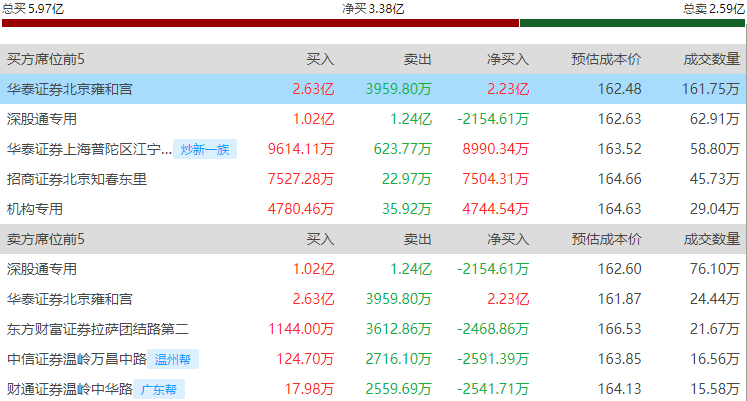Click net buy value 7504.31万
Screen dimensions: 747x401
pos(495,179)
